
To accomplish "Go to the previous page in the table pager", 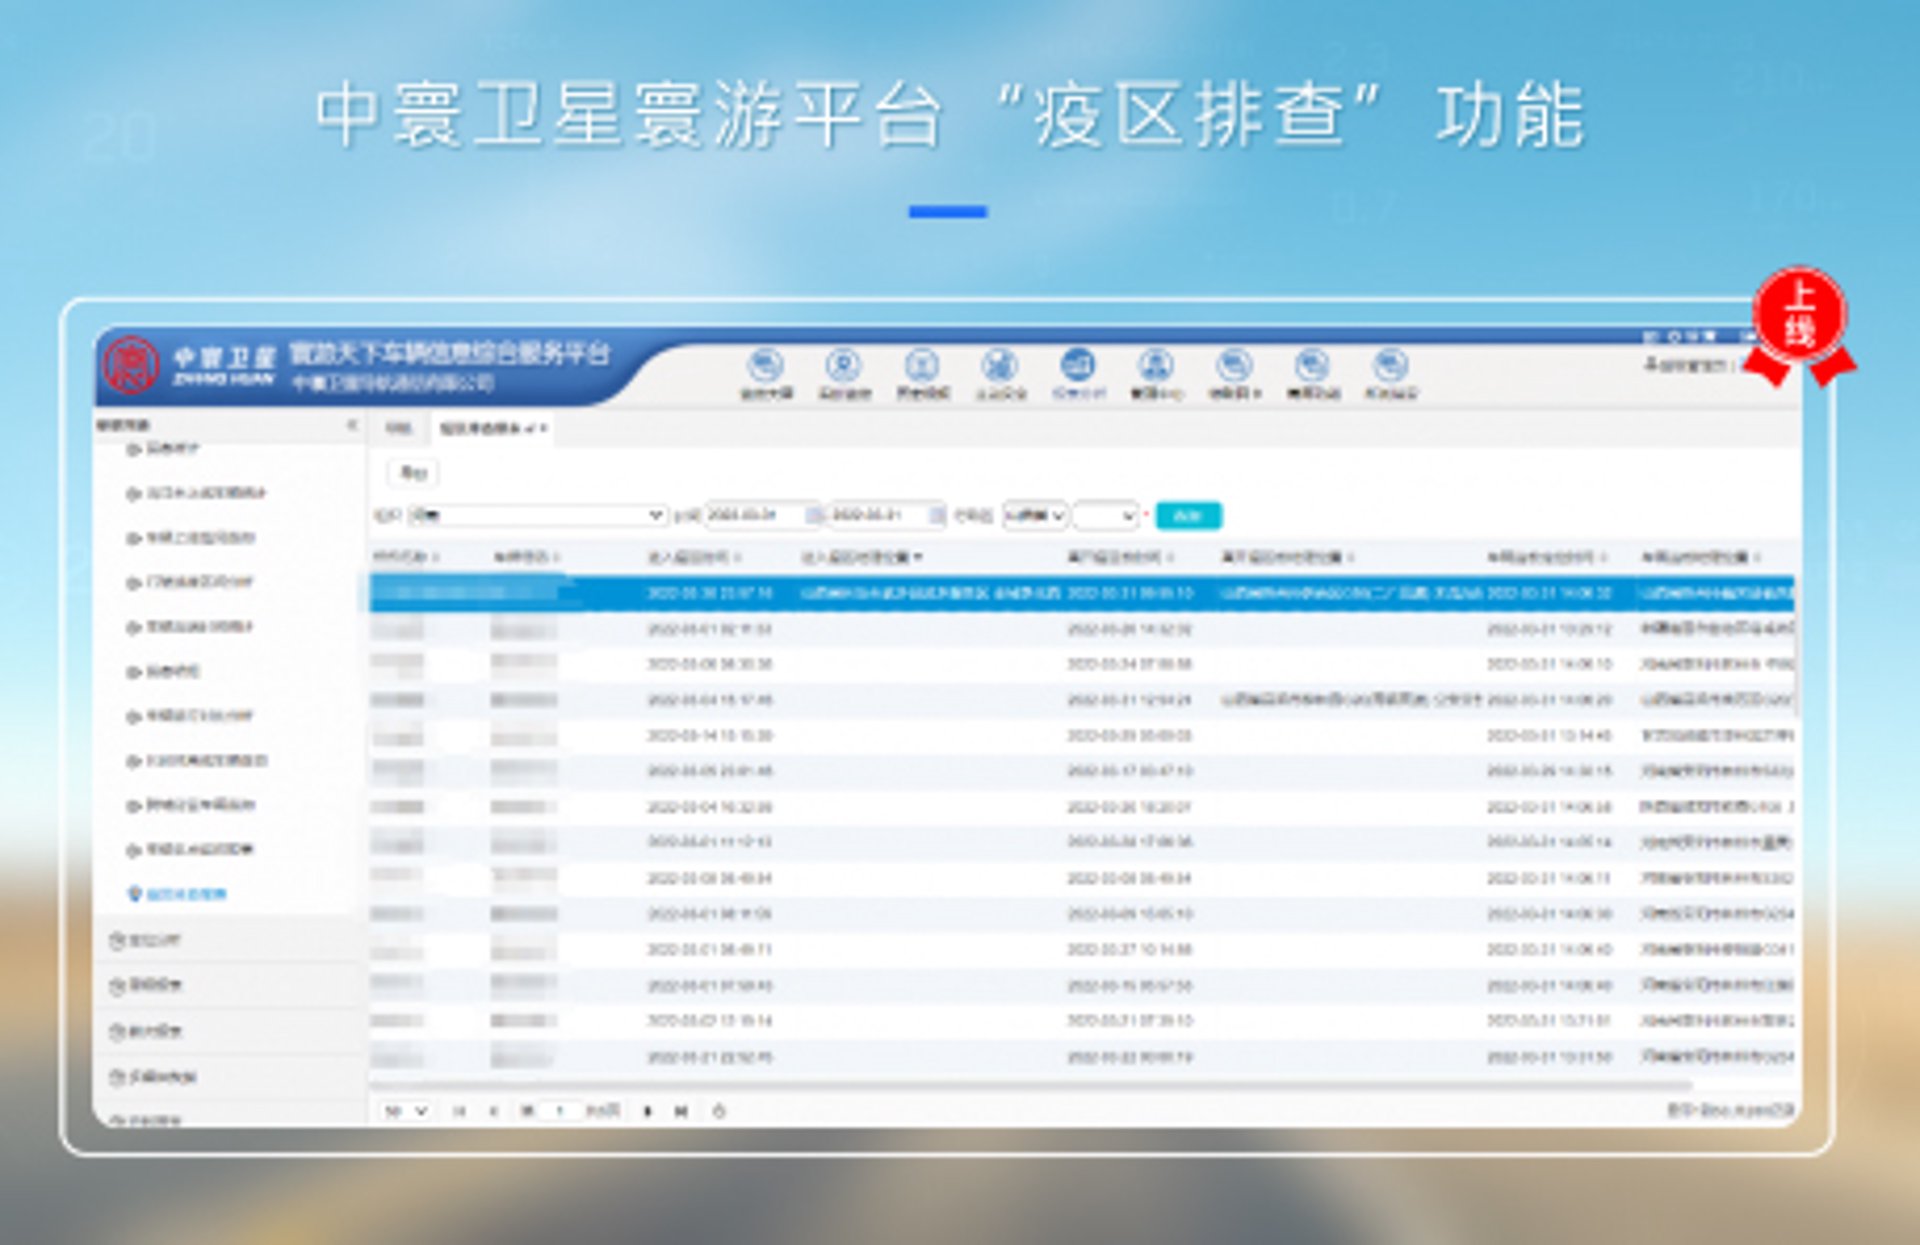I will (x=493, y=1111).
